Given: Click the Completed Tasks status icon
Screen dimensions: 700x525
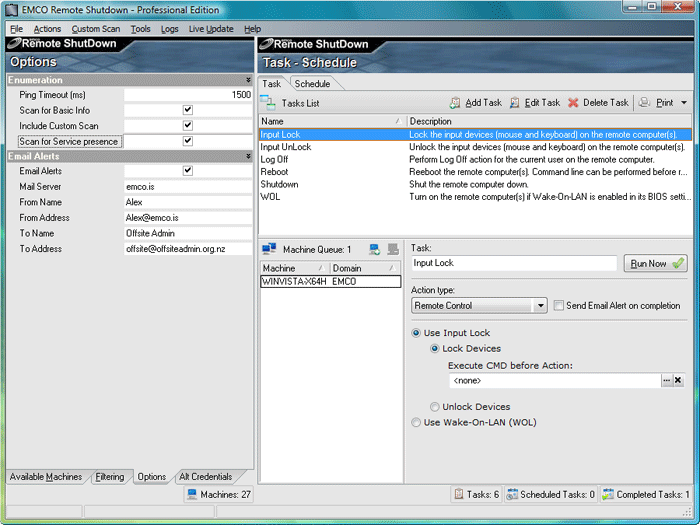Looking at the screenshot, I should click(x=608, y=494).
